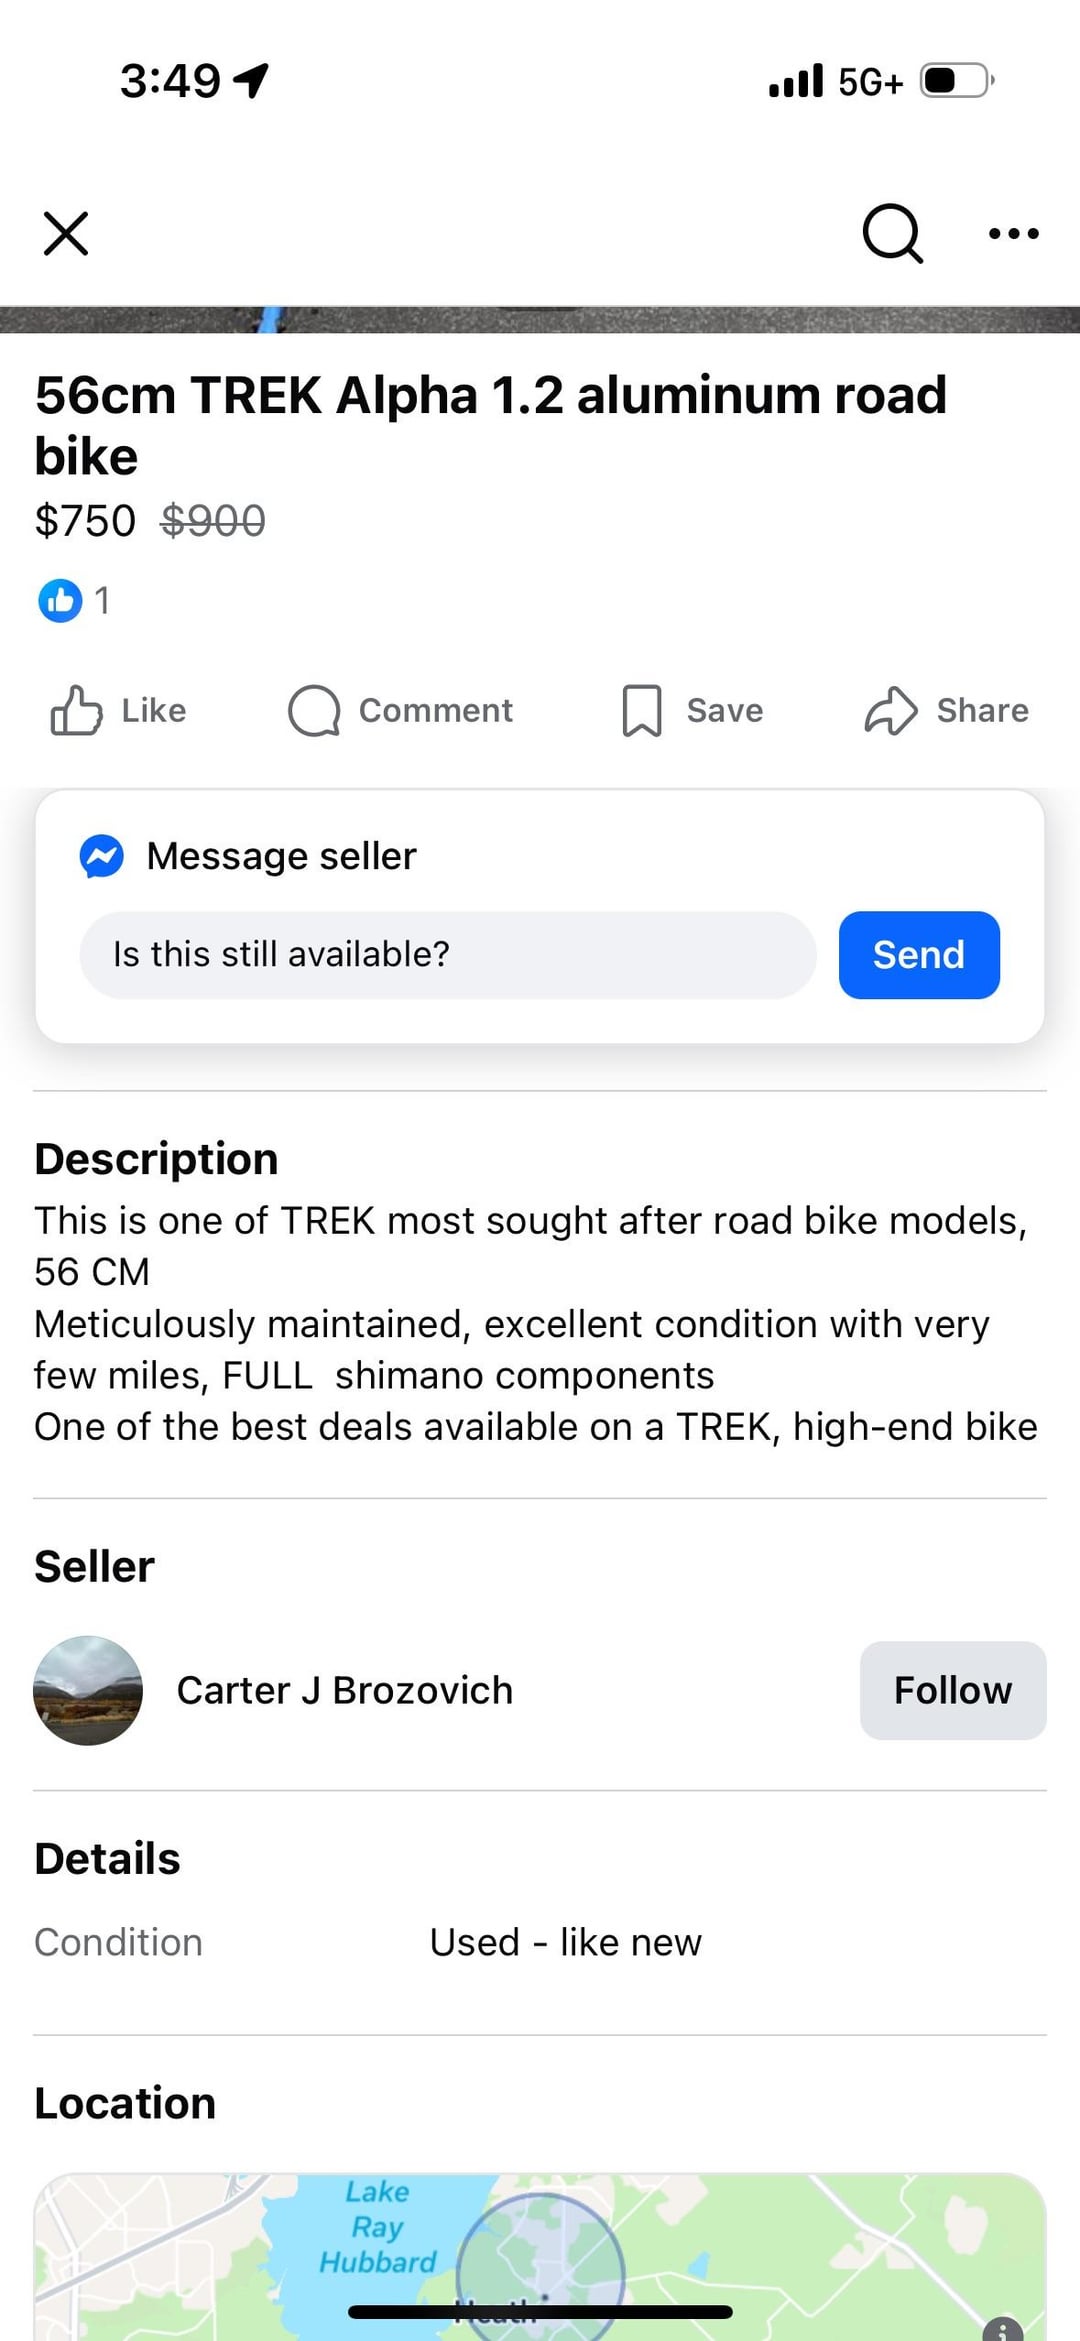Share listing using the arrow icon
The image size is (1080, 2341).
click(x=890, y=710)
